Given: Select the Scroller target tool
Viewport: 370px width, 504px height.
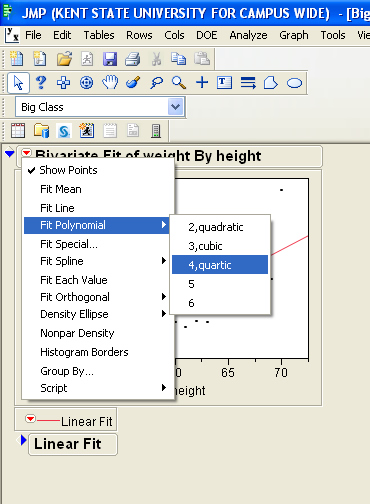Looking at the screenshot, I should 87,82.
